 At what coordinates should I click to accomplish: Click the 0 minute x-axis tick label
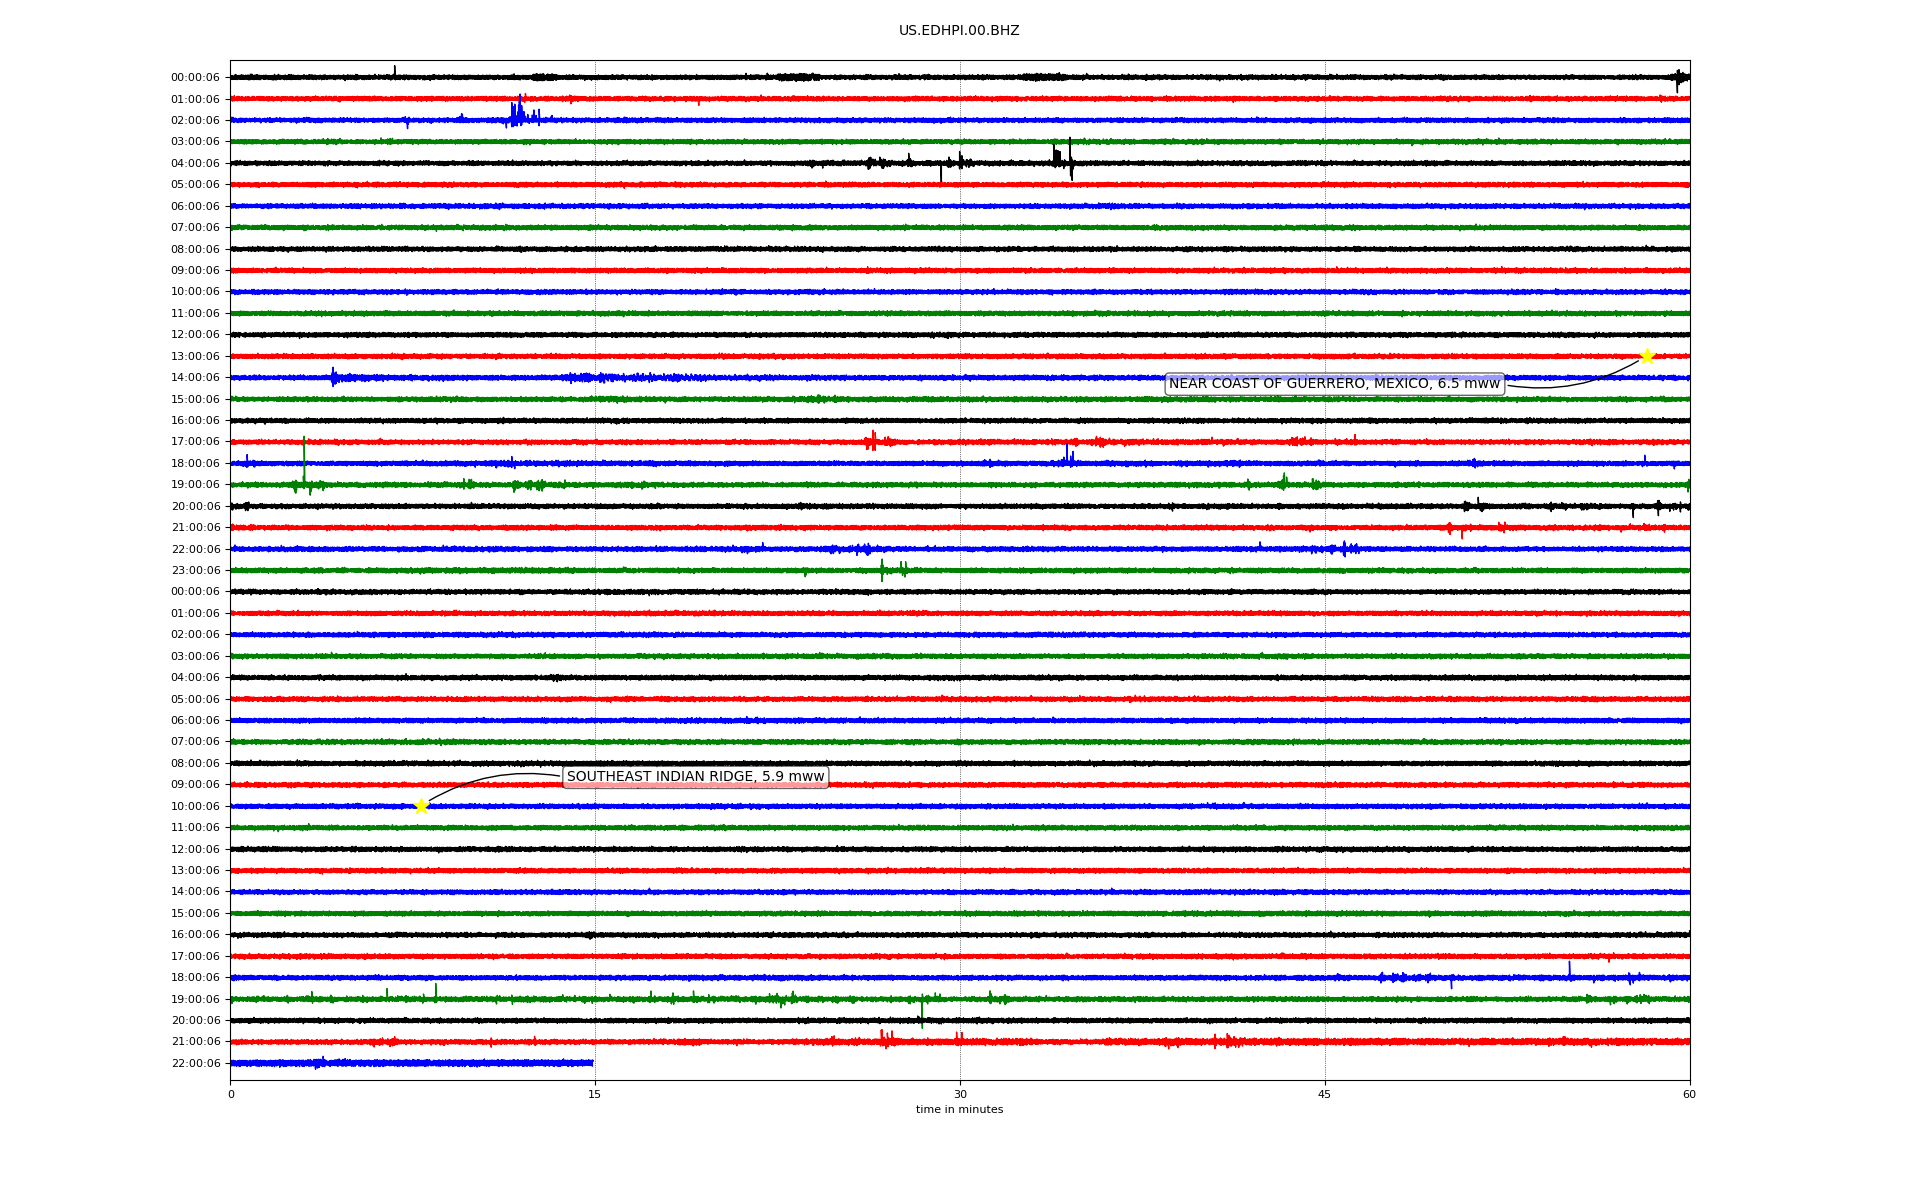pyautogui.click(x=231, y=1094)
